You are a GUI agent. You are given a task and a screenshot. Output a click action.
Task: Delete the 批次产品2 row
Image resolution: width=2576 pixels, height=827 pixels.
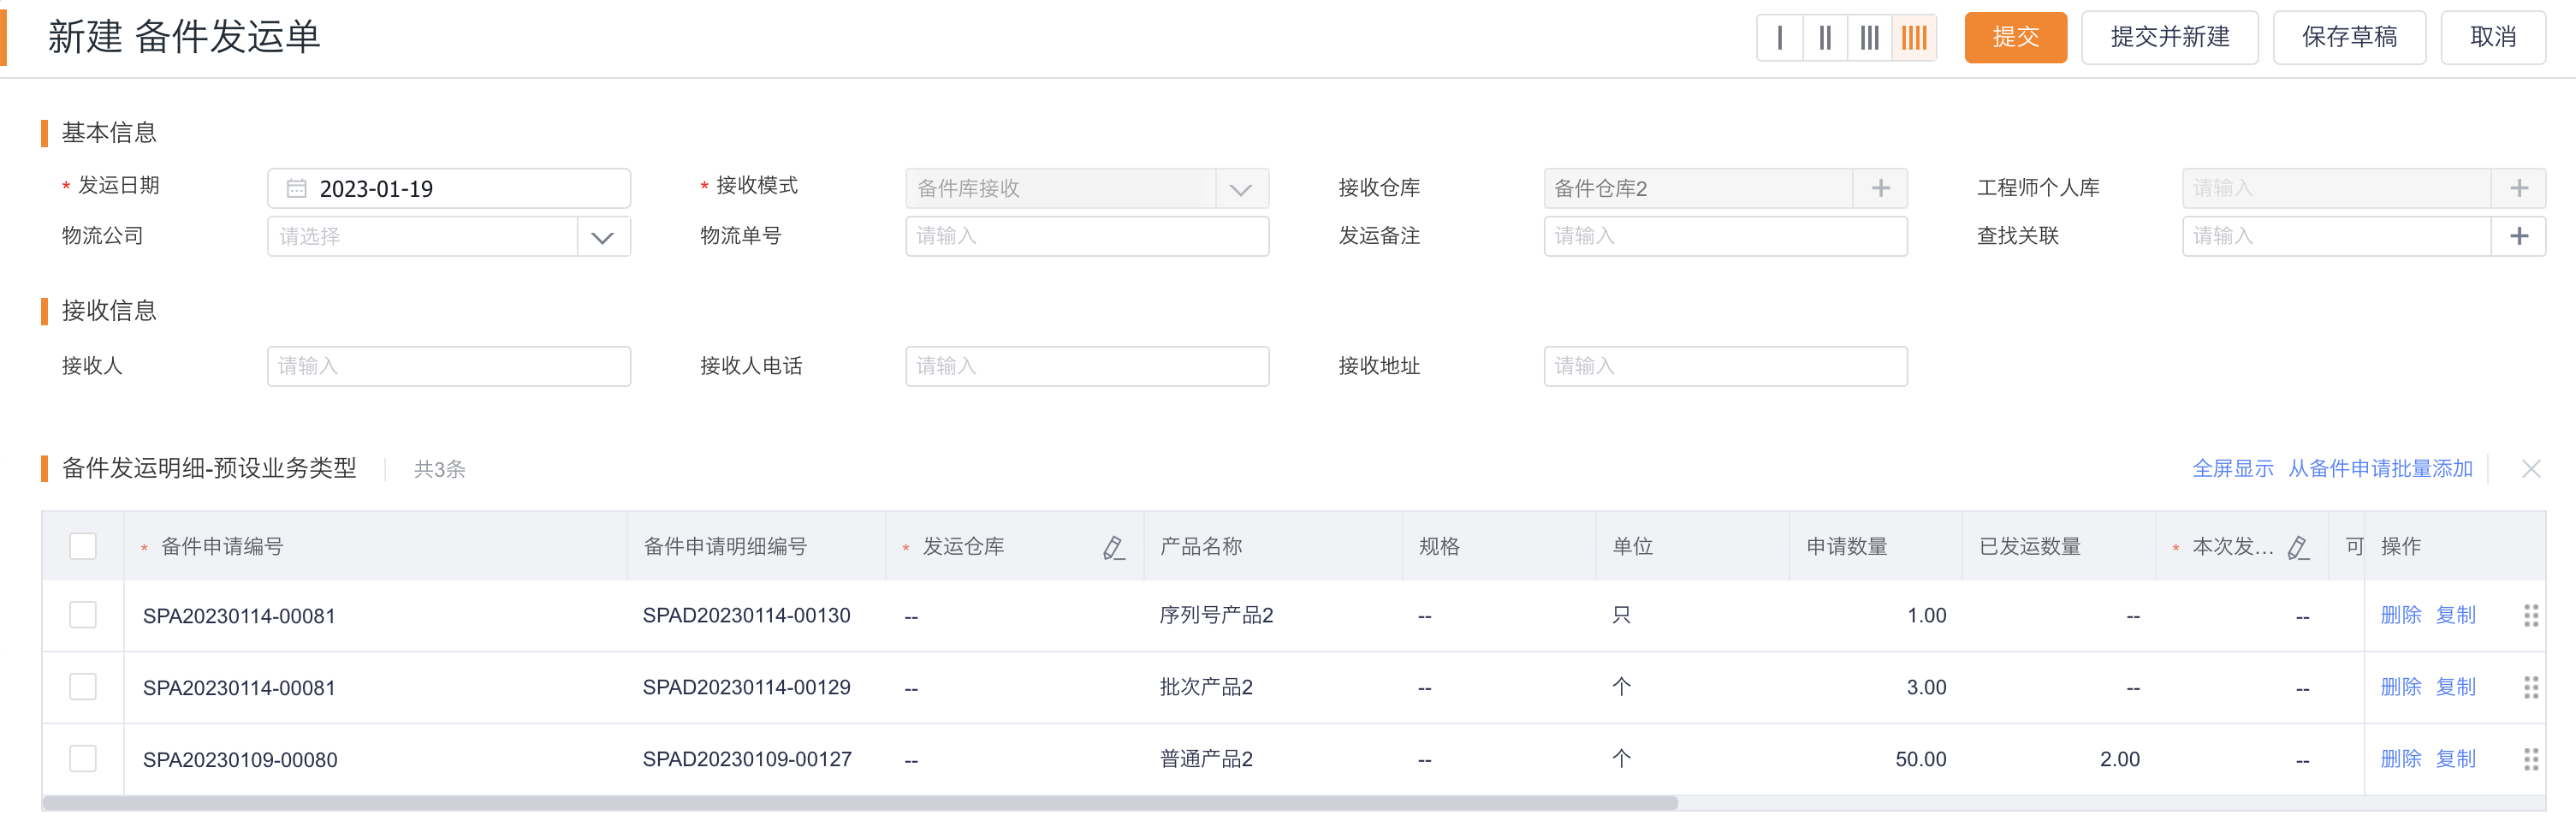point(2400,687)
